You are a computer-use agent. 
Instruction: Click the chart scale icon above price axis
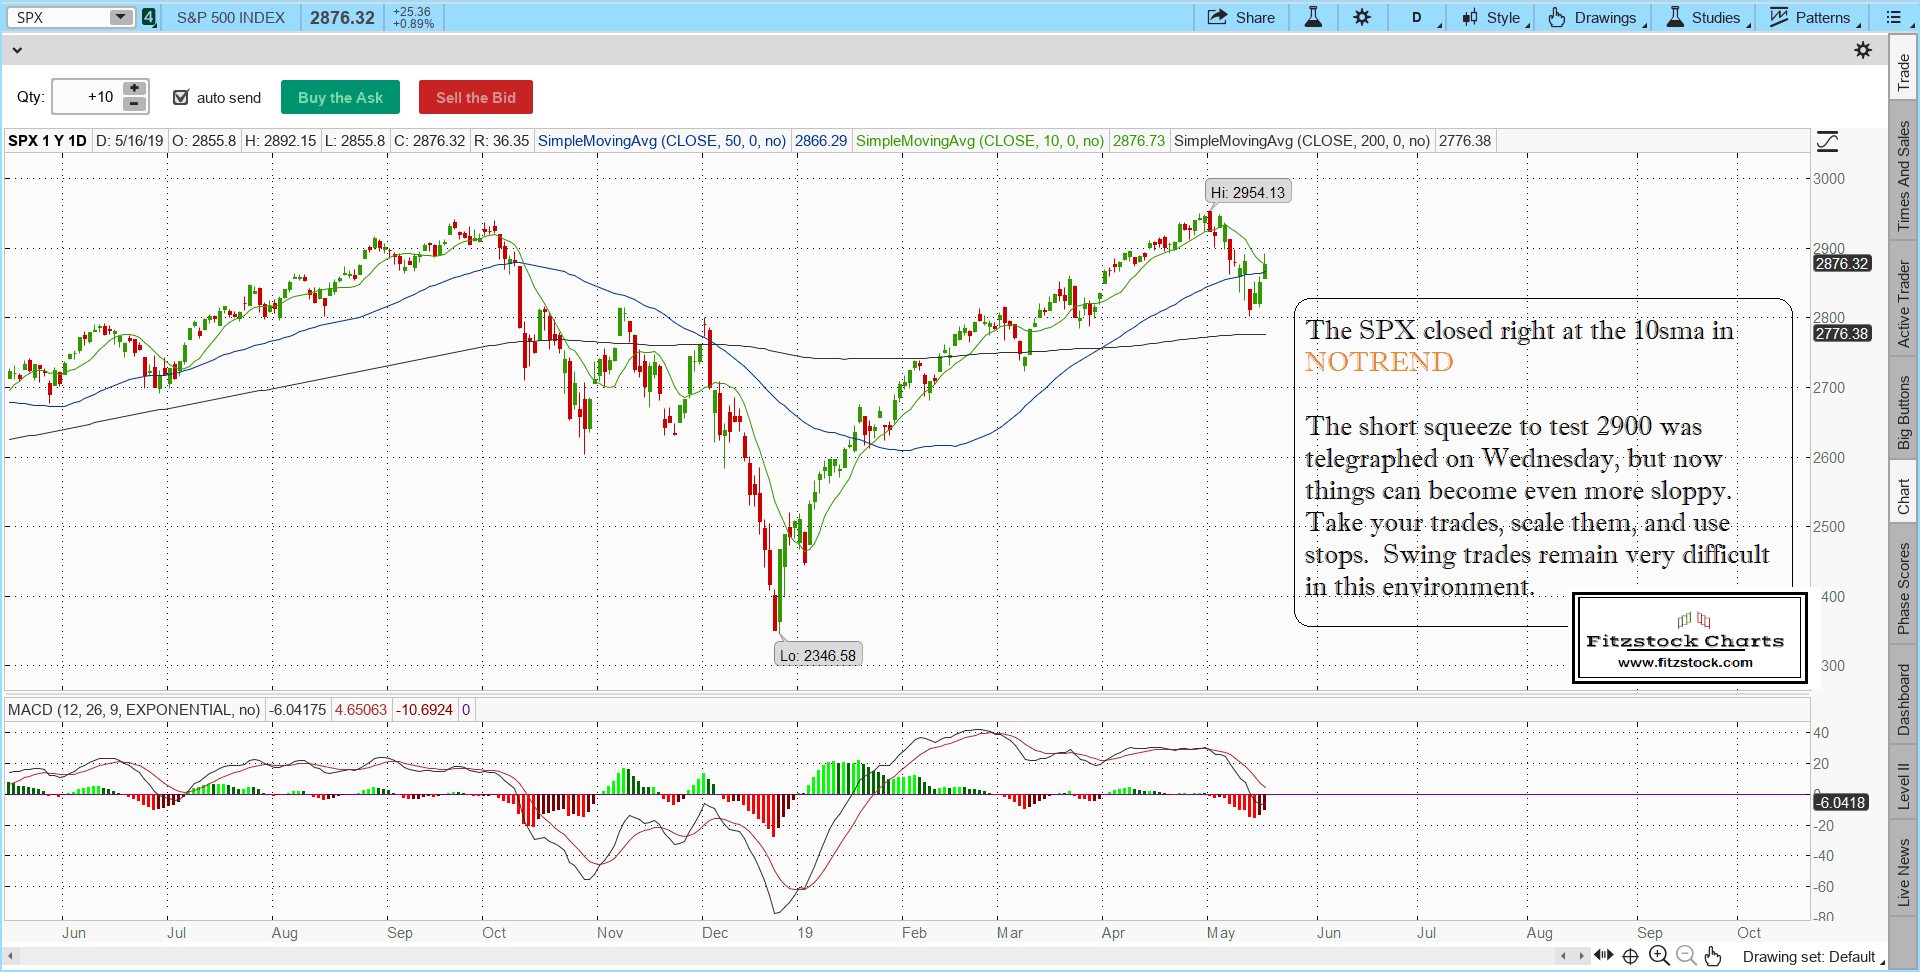1827,142
